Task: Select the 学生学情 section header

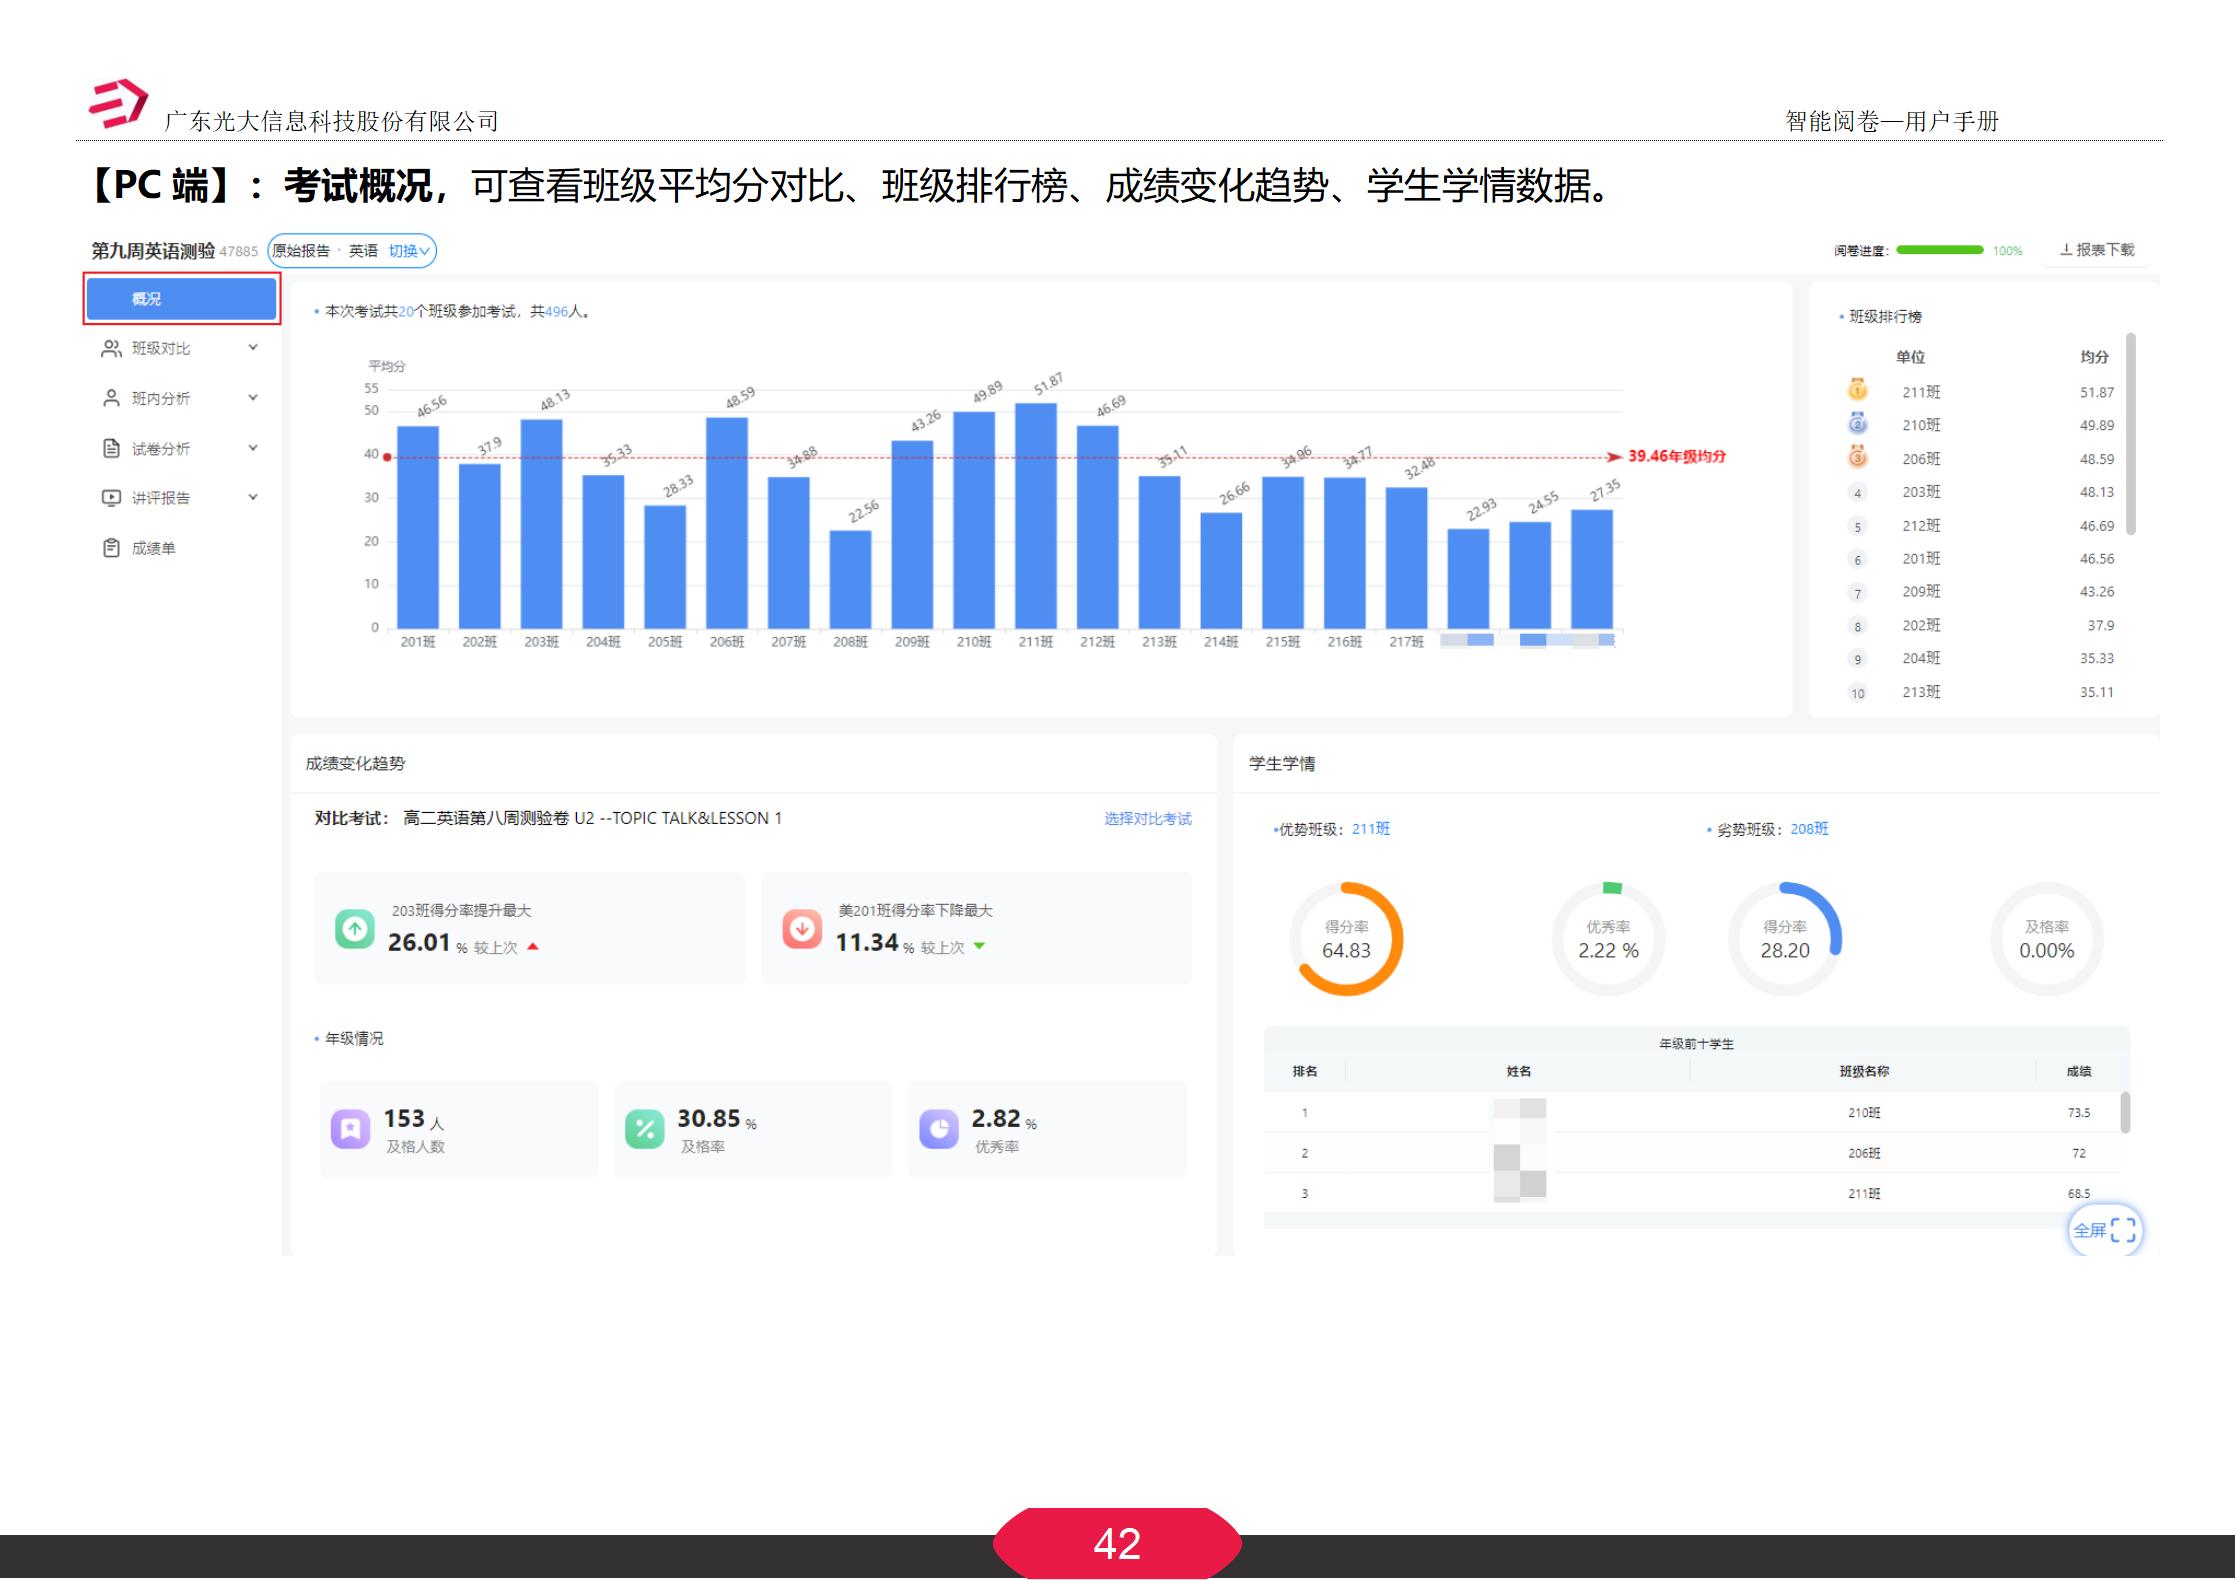Action: tap(1283, 763)
